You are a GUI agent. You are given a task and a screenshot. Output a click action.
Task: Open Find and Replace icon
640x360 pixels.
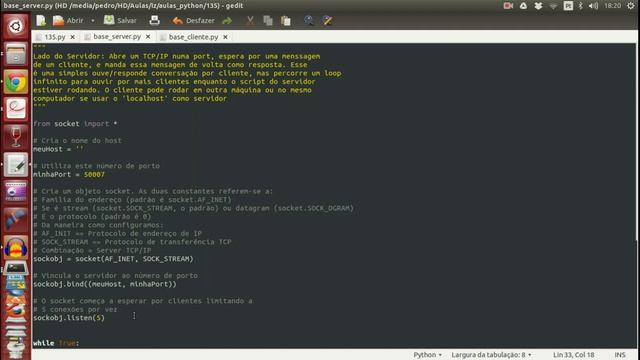tap(327, 20)
